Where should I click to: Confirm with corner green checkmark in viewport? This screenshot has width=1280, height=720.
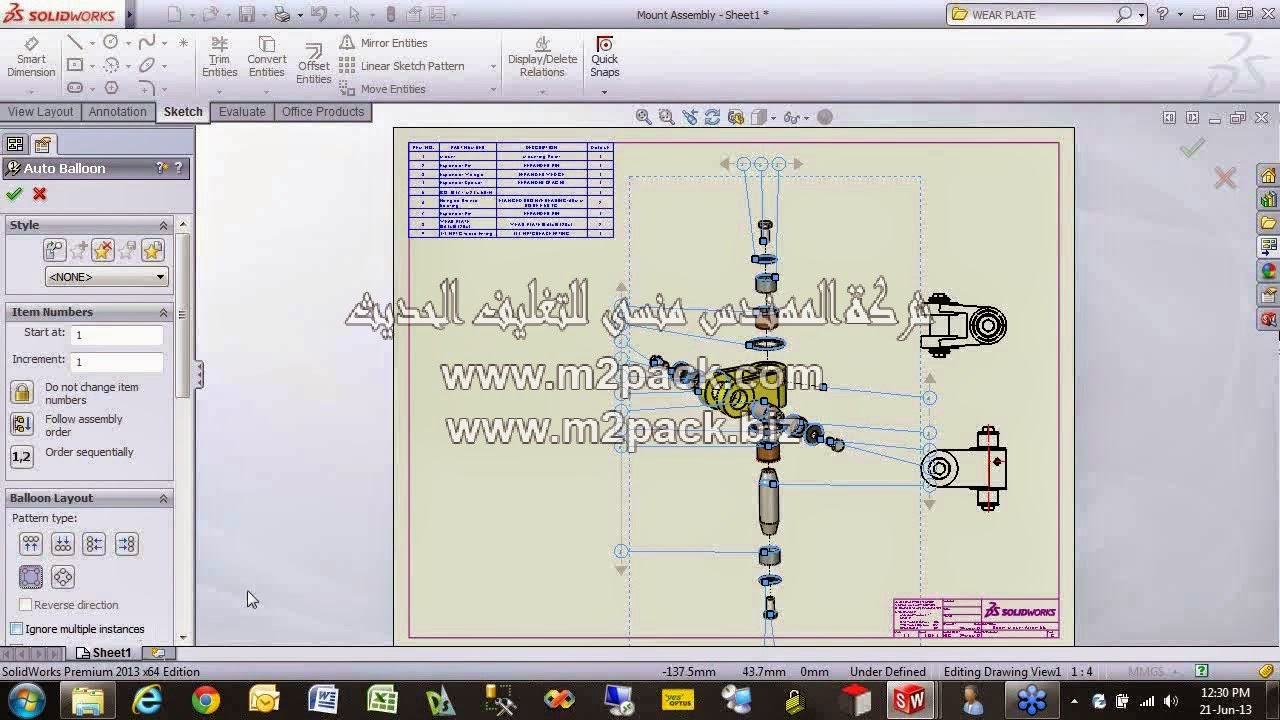coord(1191,149)
